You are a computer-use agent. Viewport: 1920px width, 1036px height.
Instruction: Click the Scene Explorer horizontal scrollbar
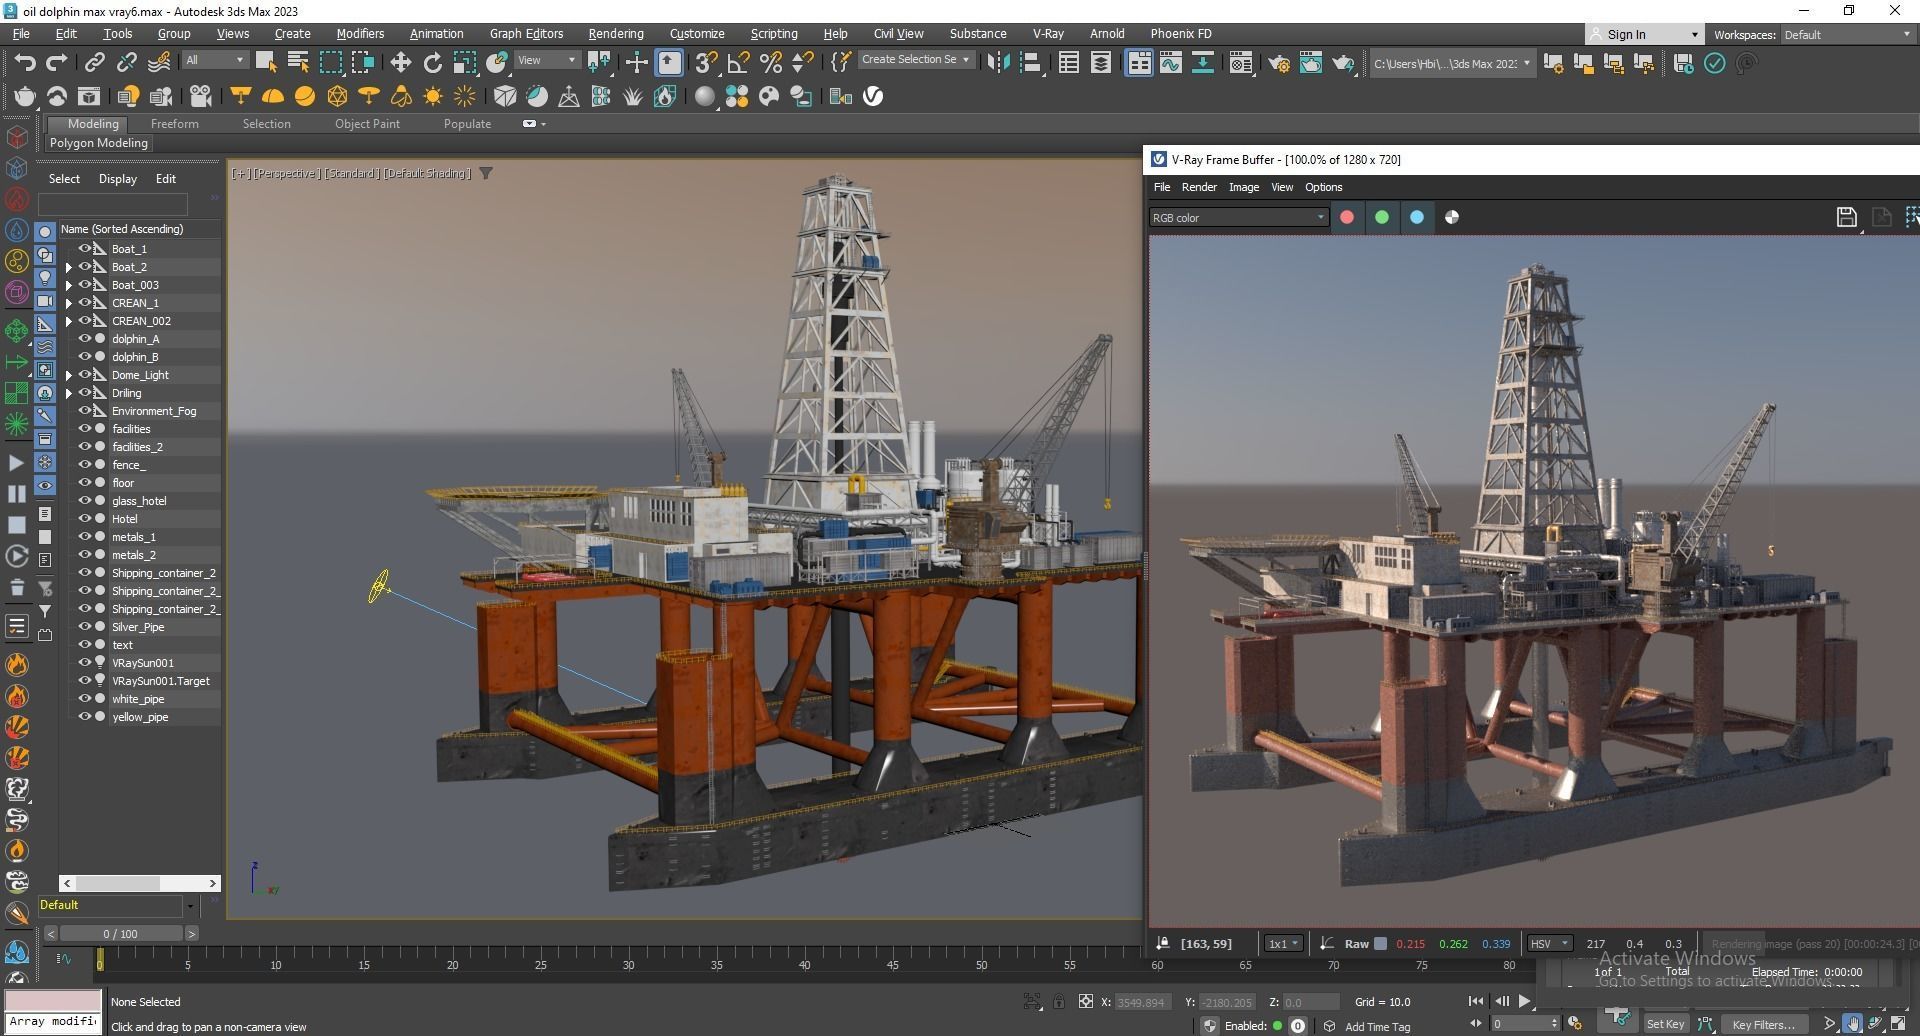coord(138,883)
